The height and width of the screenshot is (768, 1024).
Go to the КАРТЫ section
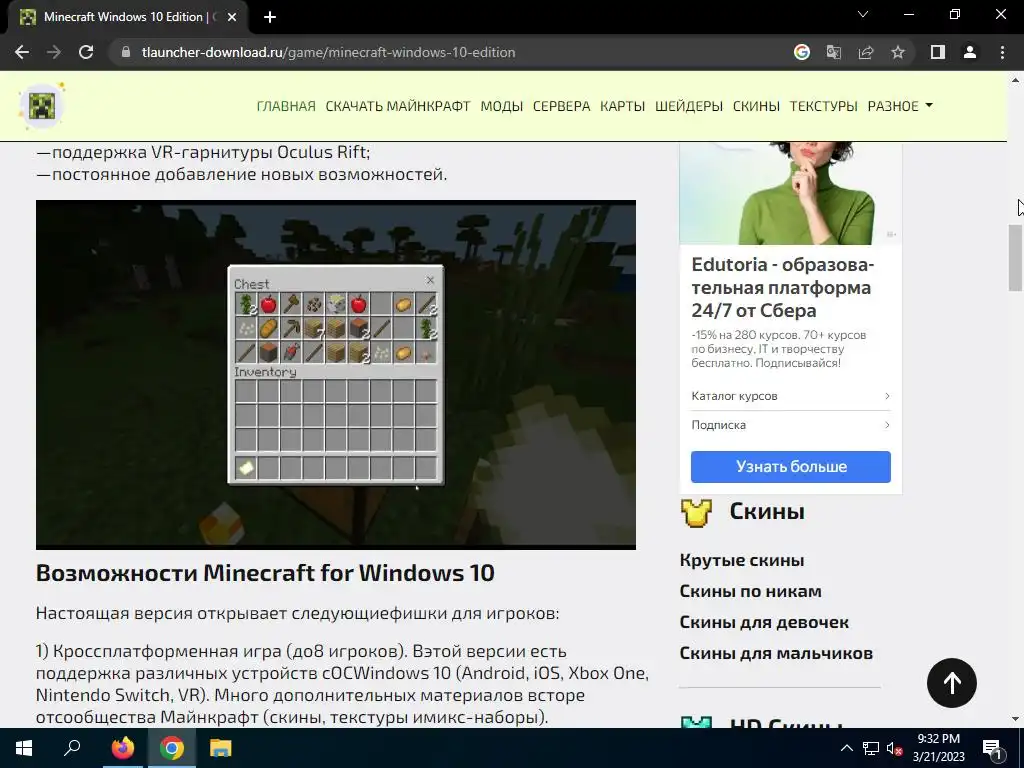622,106
